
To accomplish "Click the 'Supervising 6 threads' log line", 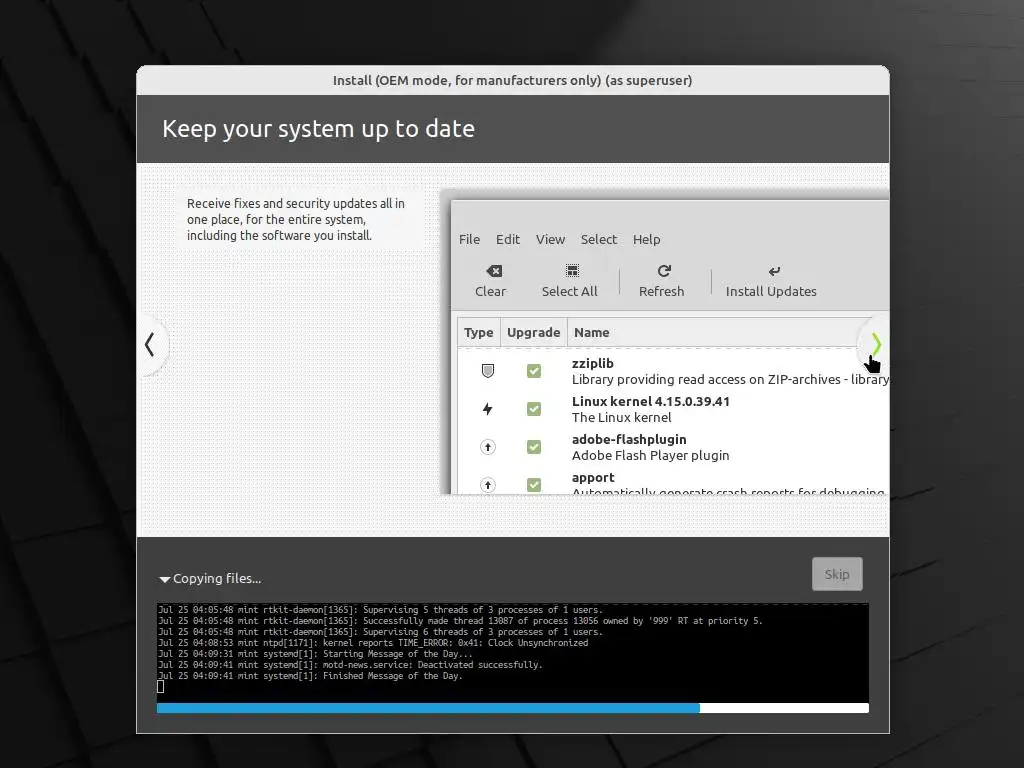I will coord(380,632).
